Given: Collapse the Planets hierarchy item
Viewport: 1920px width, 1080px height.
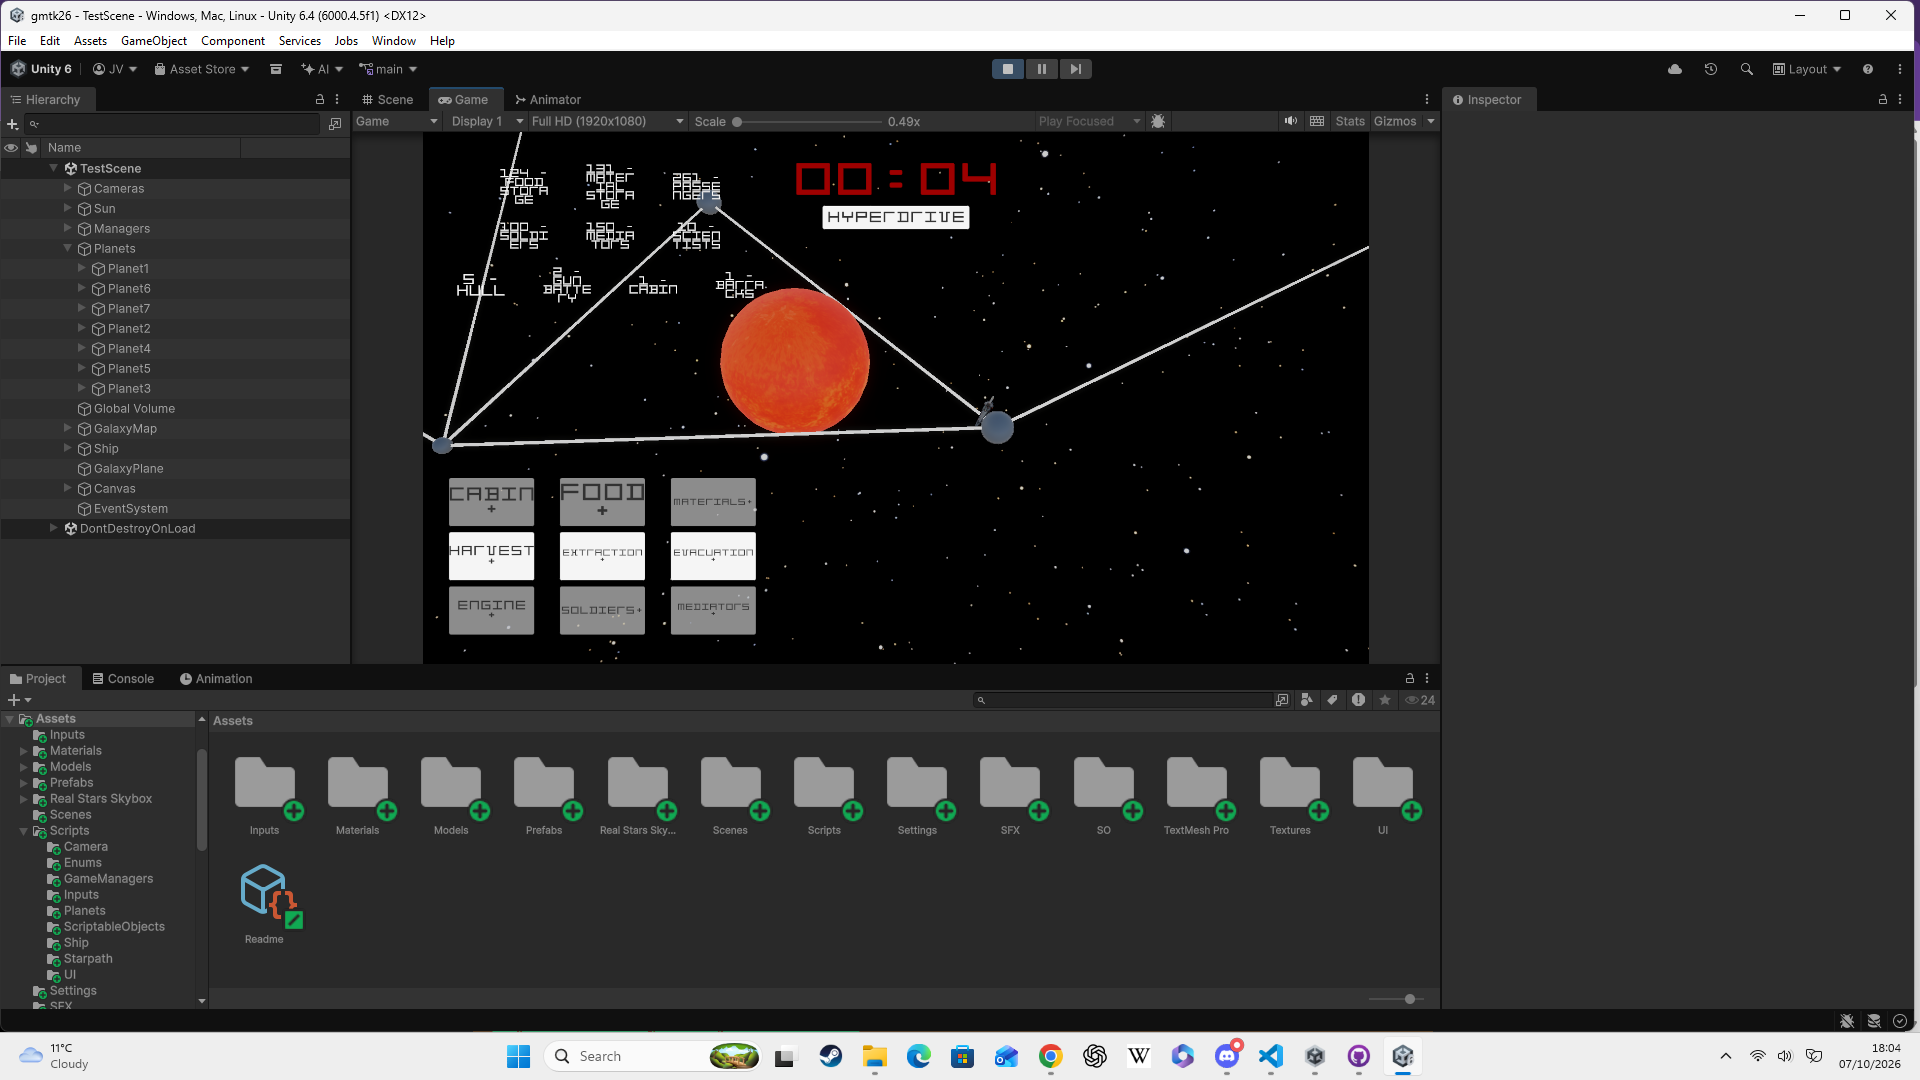Looking at the screenshot, I should click(x=68, y=248).
